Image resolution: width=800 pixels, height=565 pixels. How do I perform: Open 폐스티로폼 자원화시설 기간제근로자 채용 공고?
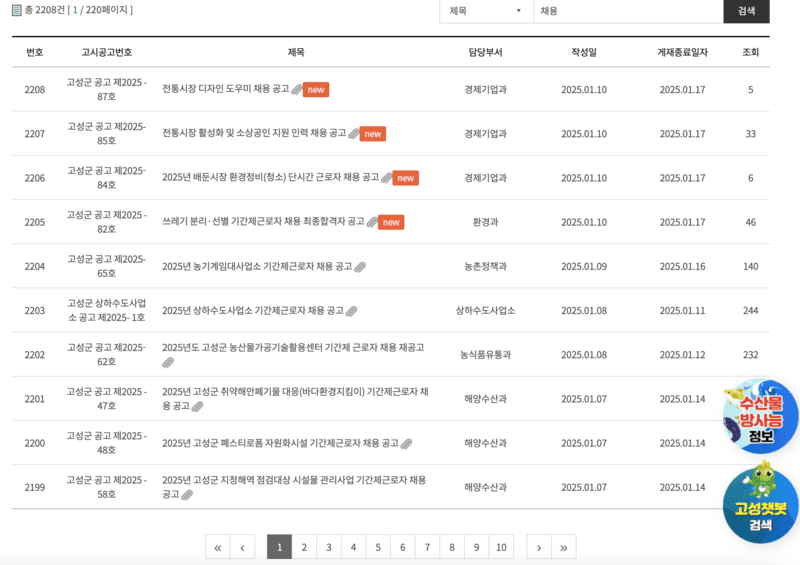(280, 443)
